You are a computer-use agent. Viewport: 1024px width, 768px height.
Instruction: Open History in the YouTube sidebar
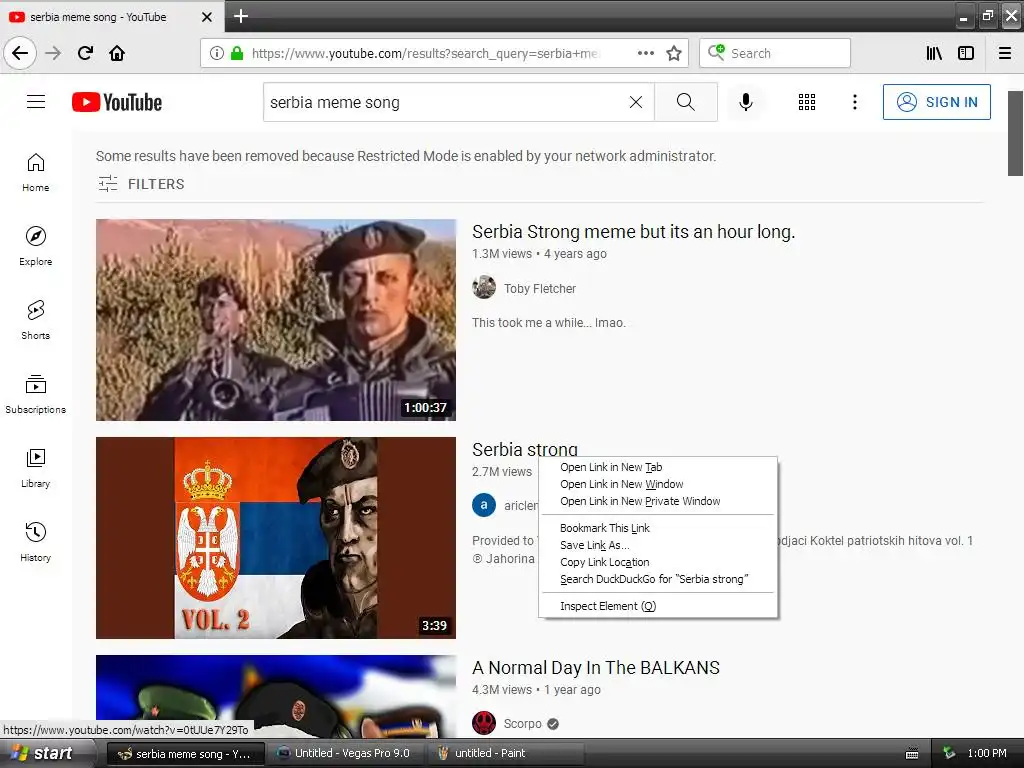click(x=36, y=542)
